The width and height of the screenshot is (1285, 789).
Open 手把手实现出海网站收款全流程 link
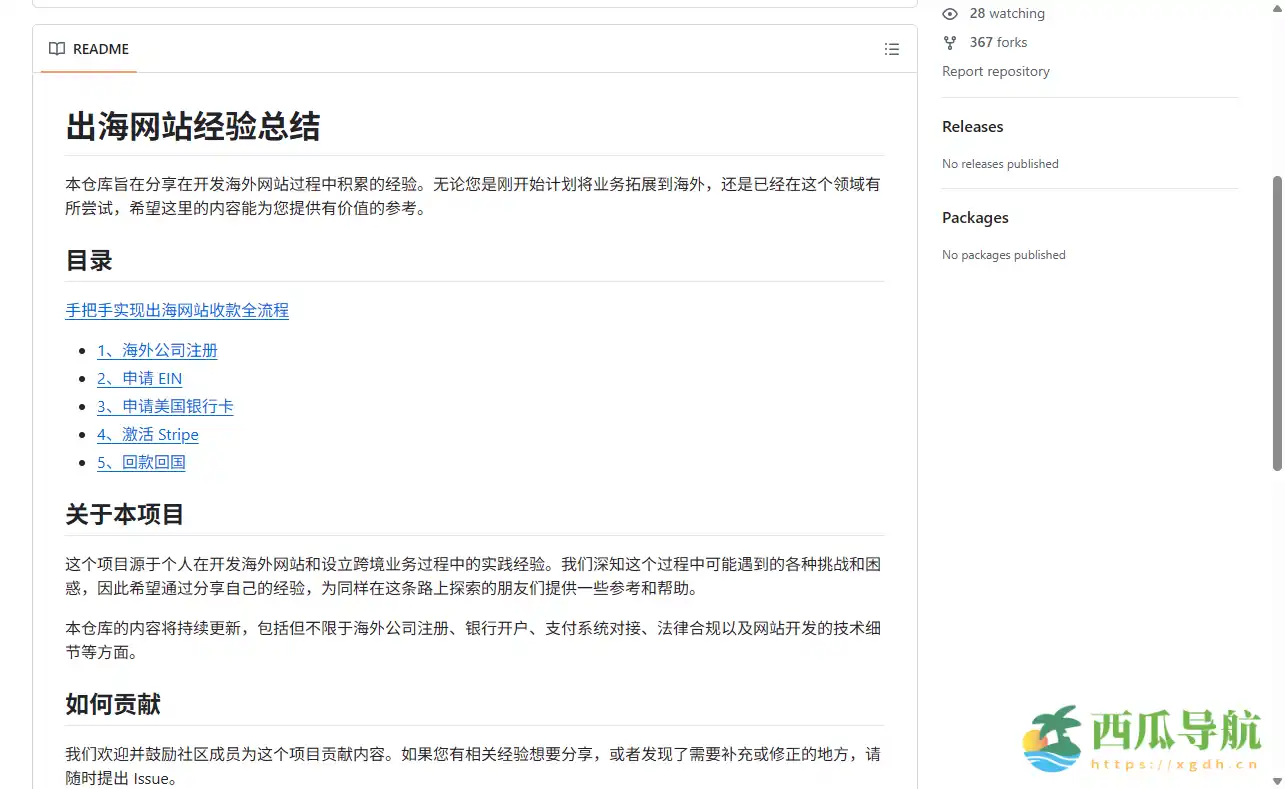pos(176,310)
